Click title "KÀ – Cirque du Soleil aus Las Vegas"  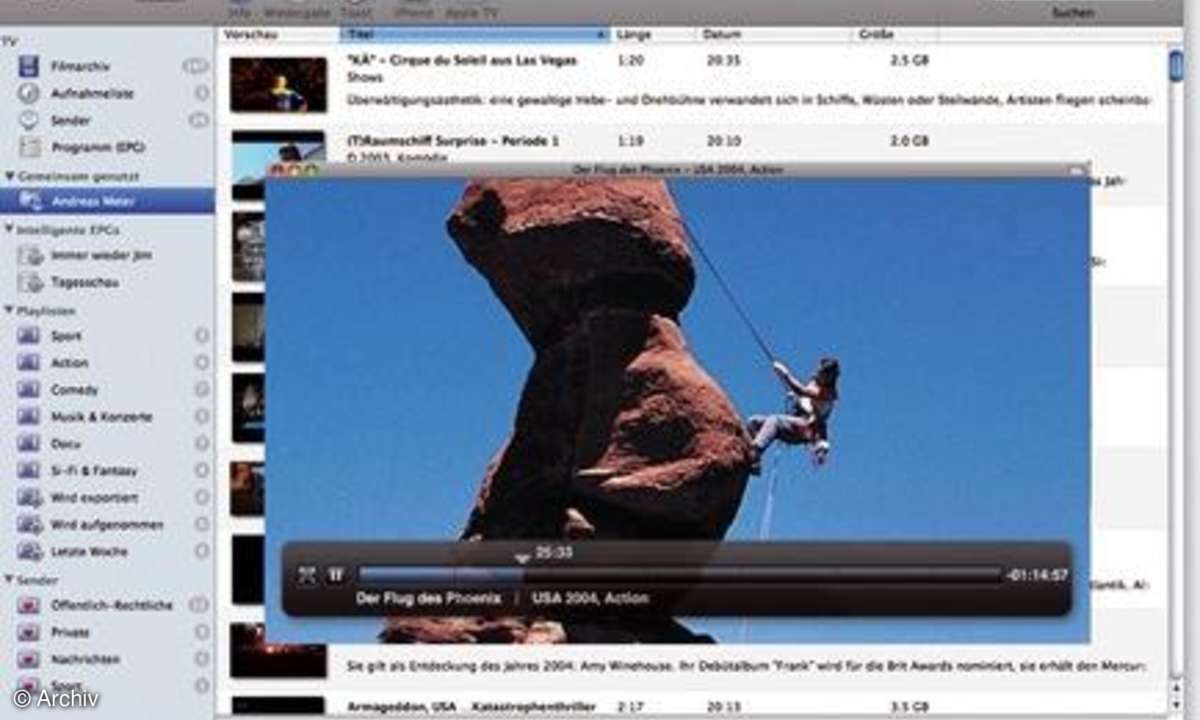click(462, 61)
